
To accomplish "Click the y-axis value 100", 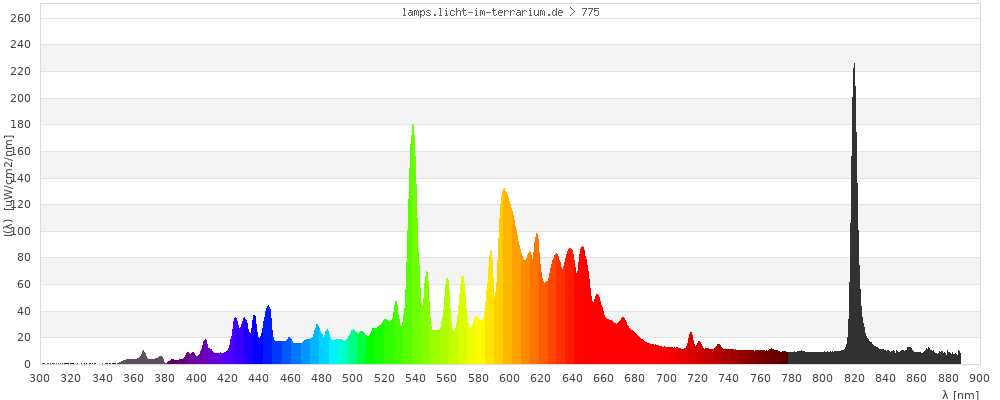I will point(21,231).
